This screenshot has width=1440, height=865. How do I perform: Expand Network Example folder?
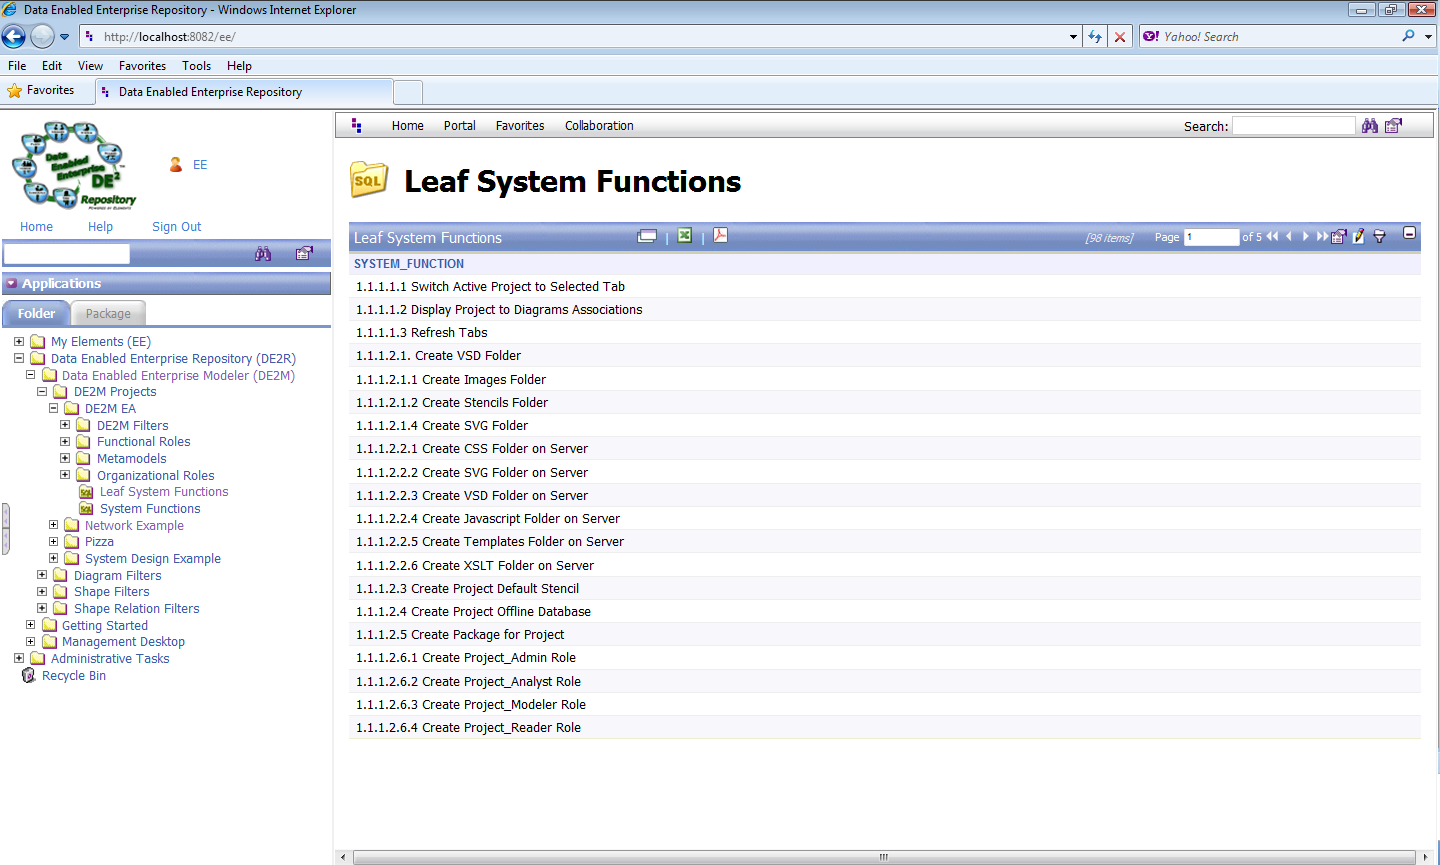pyautogui.click(x=54, y=525)
